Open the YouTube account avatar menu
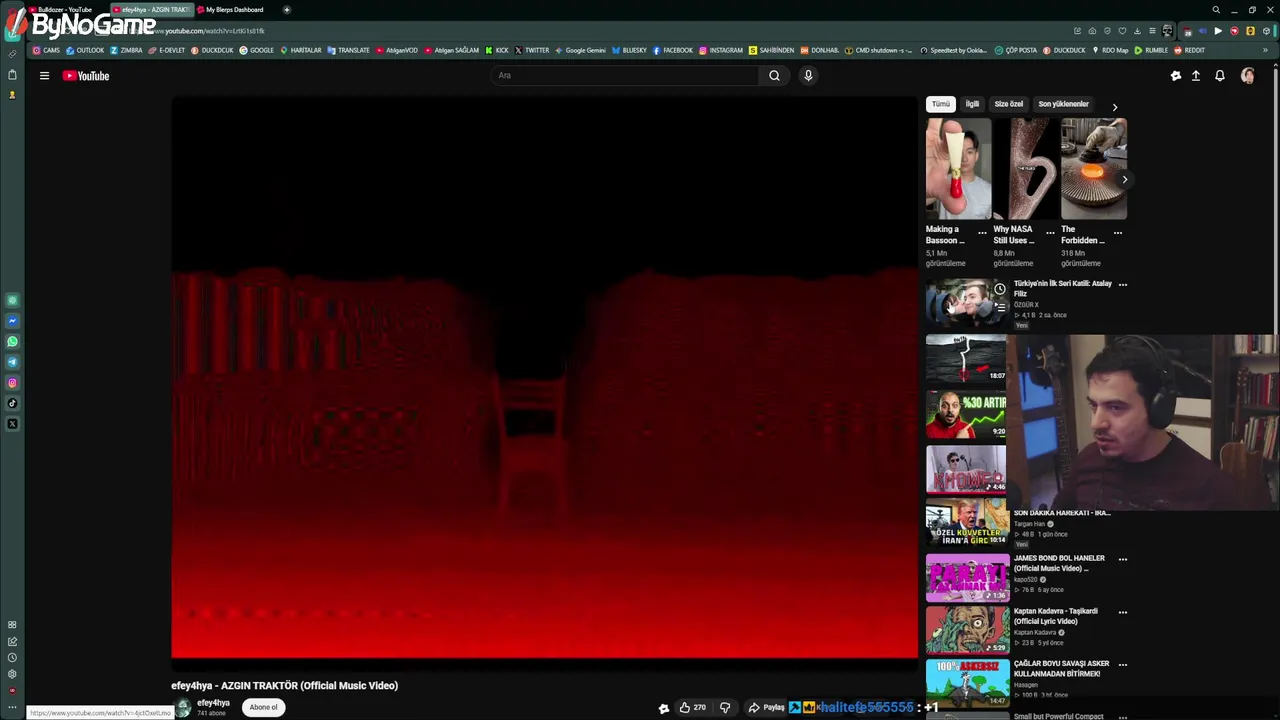Image resolution: width=1280 pixels, height=720 pixels. pyautogui.click(x=1248, y=76)
